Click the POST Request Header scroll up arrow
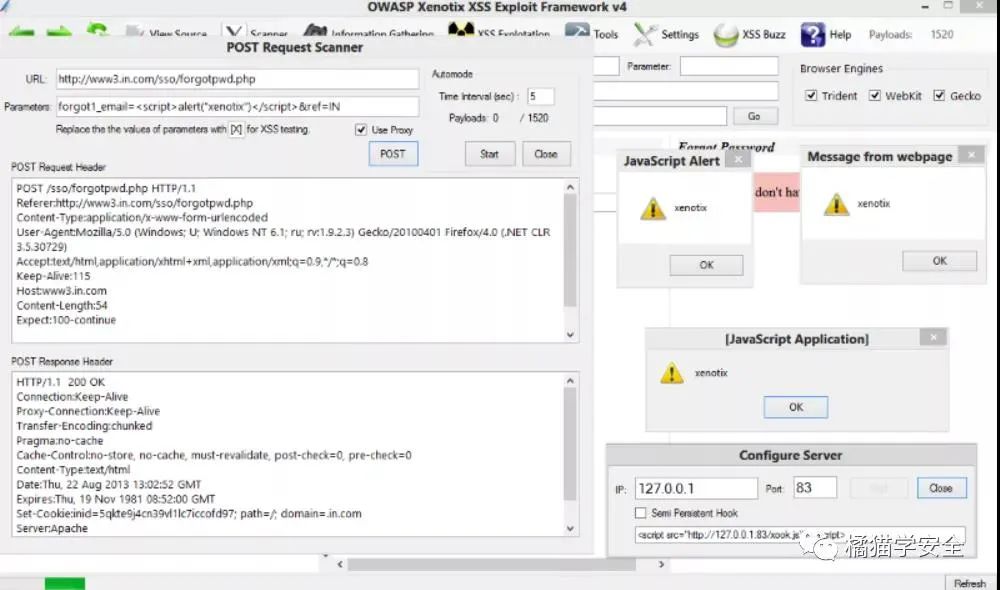 tap(570, 188)
